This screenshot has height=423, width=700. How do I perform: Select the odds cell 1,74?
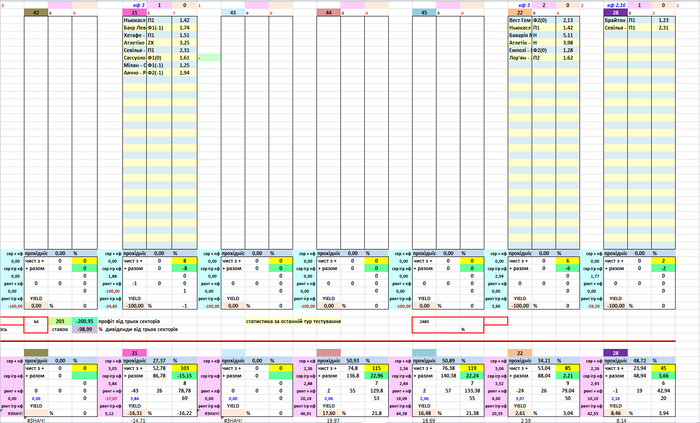click(184, 28)
